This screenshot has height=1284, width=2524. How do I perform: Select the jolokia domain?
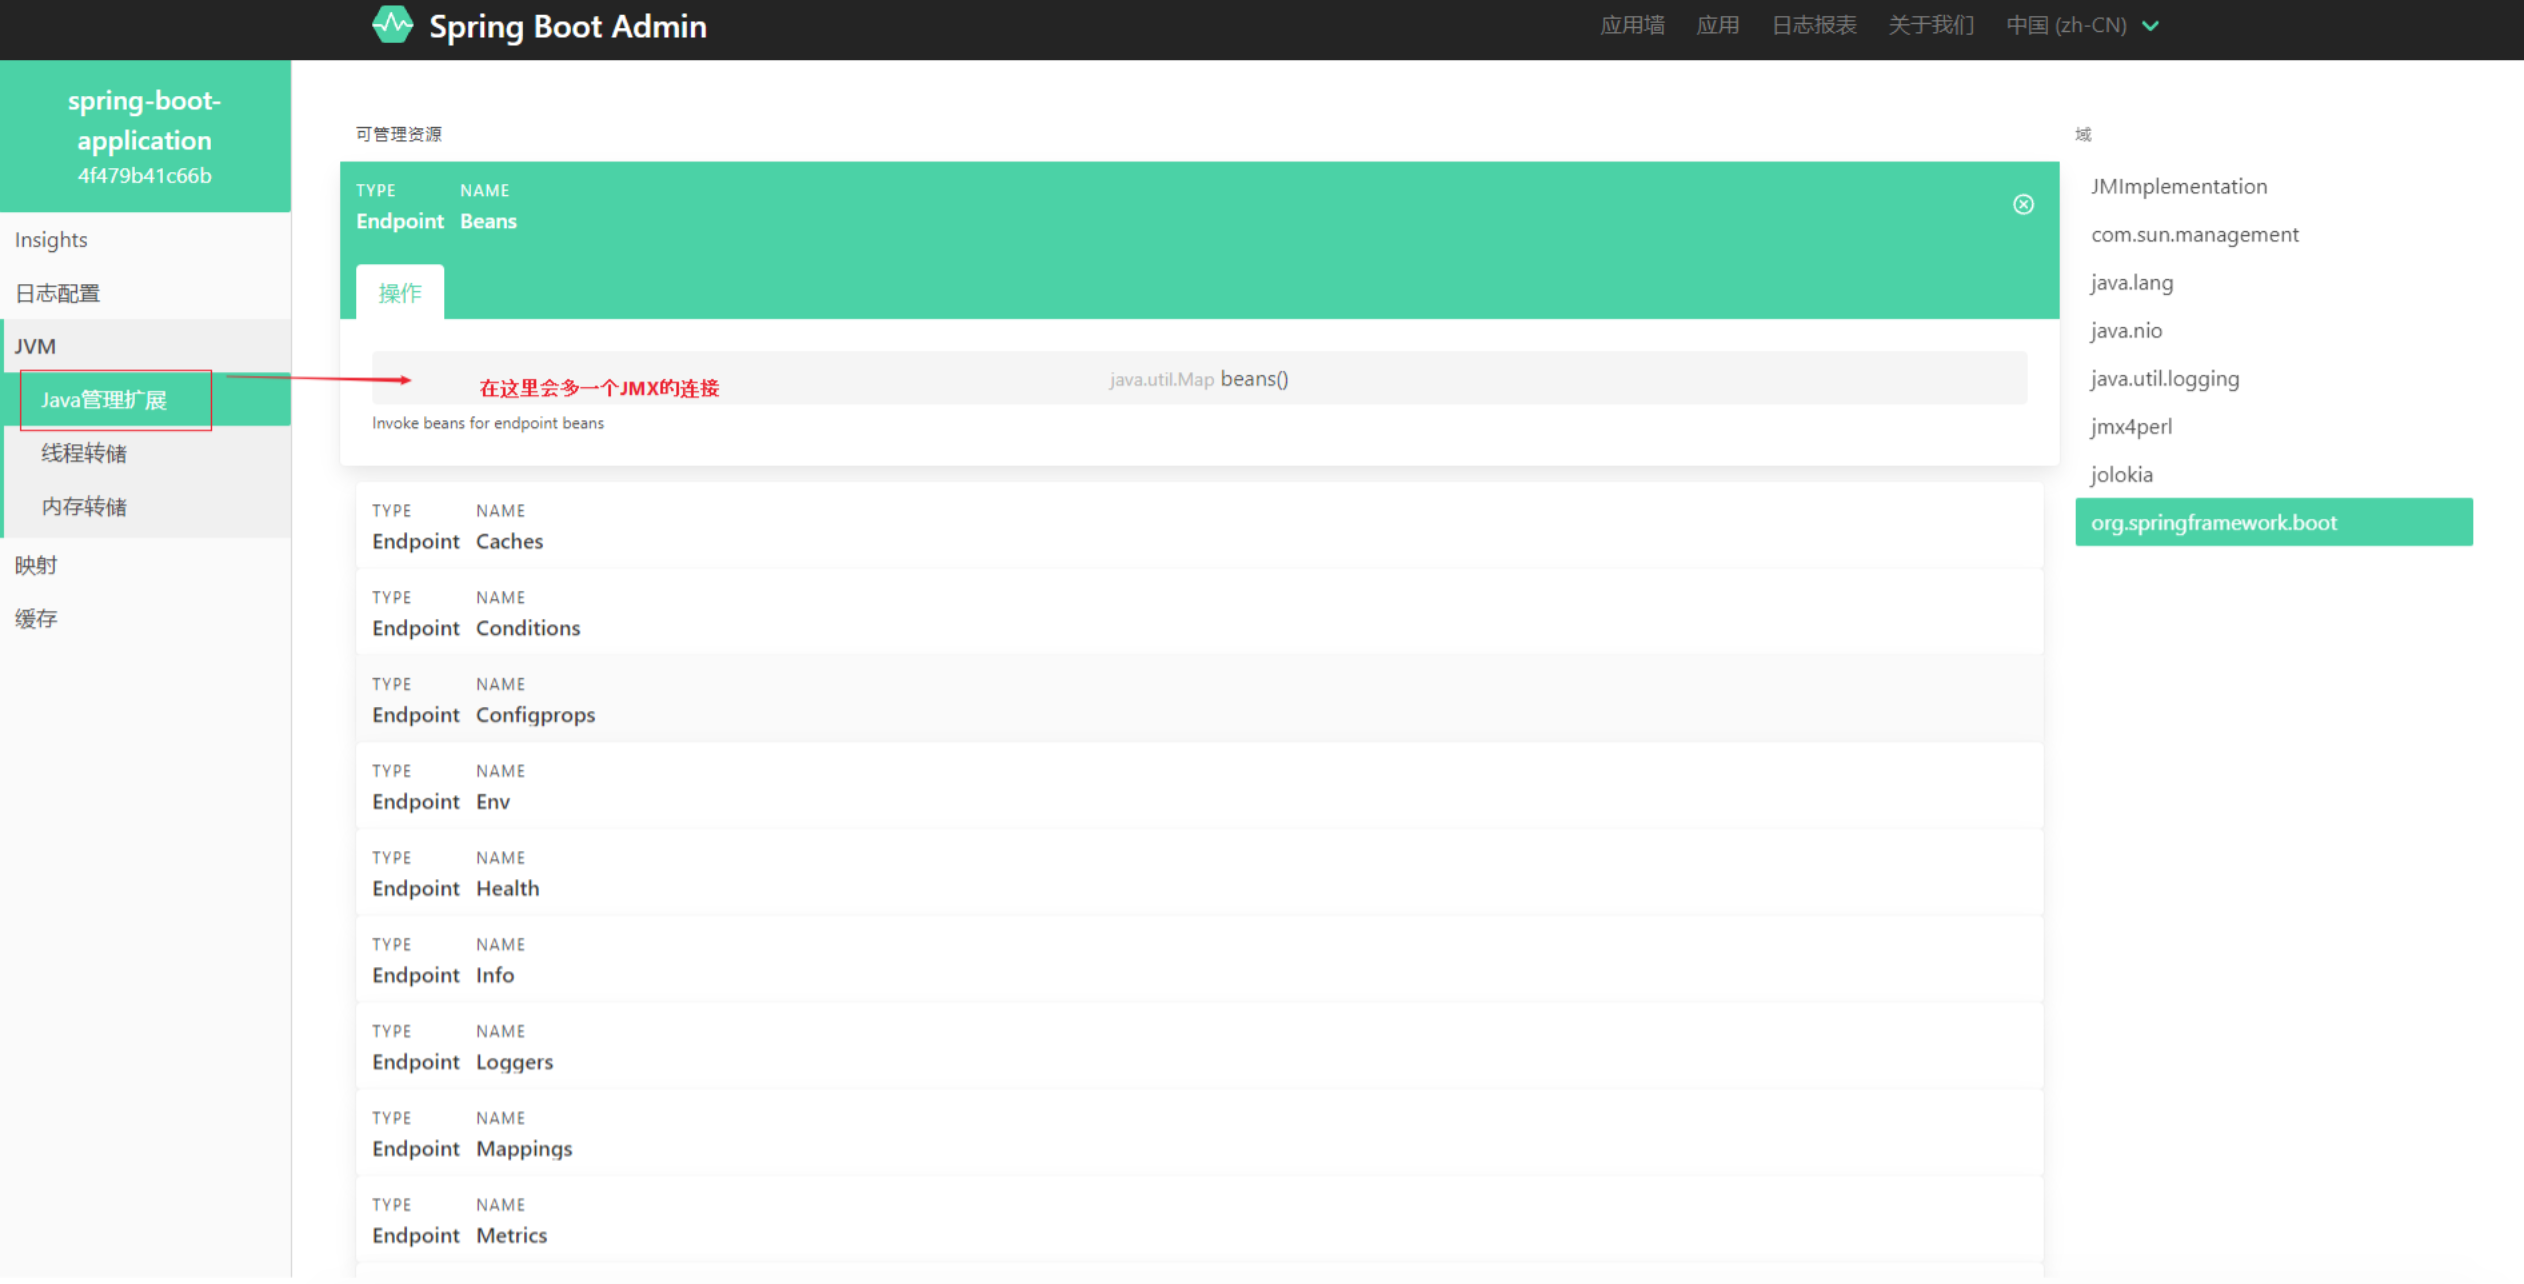pos(2274,474)
